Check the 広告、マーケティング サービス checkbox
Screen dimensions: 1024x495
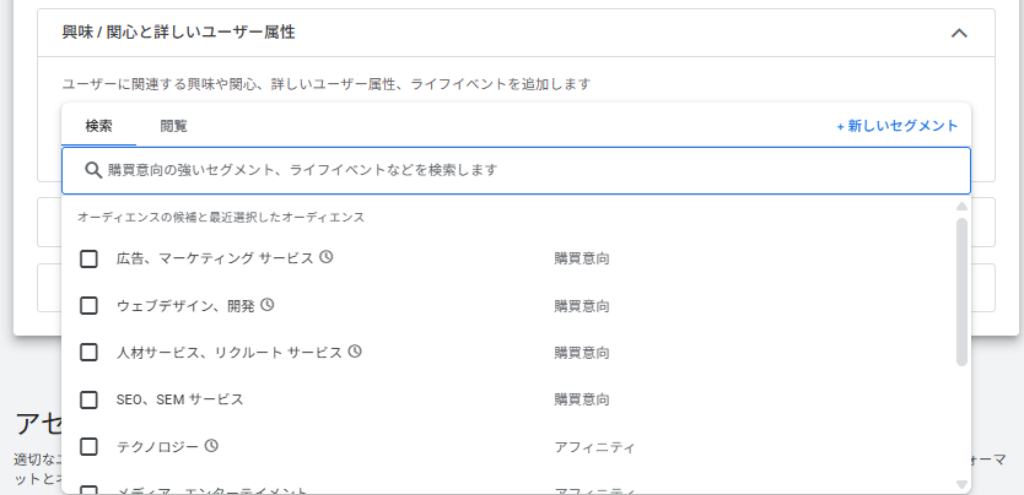pos(89,259)
